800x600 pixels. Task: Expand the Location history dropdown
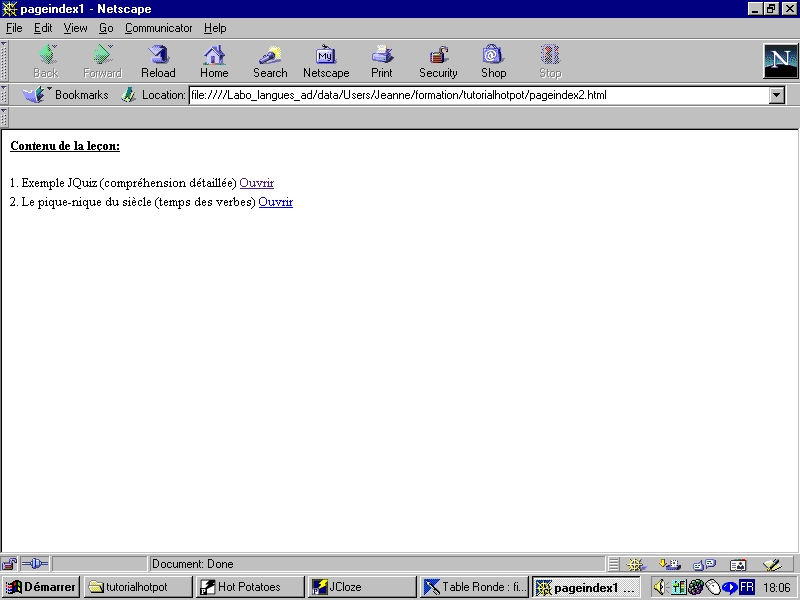pyautogui.click(x=777, y=95)
